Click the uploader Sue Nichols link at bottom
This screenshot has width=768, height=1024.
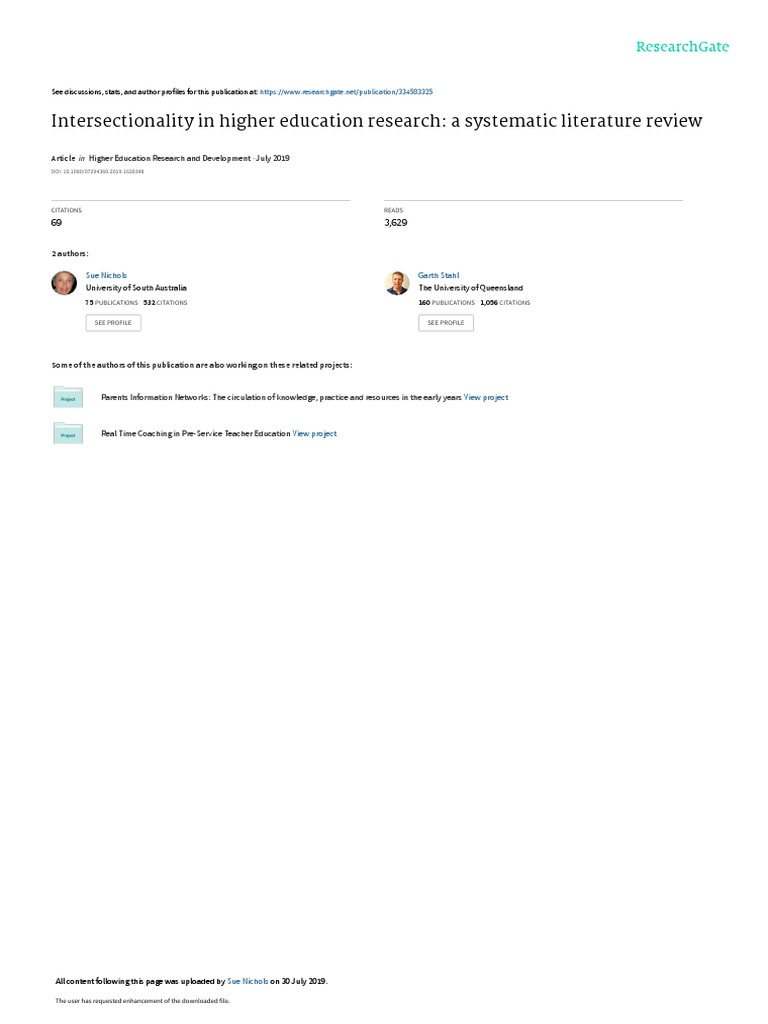[248, 981]
